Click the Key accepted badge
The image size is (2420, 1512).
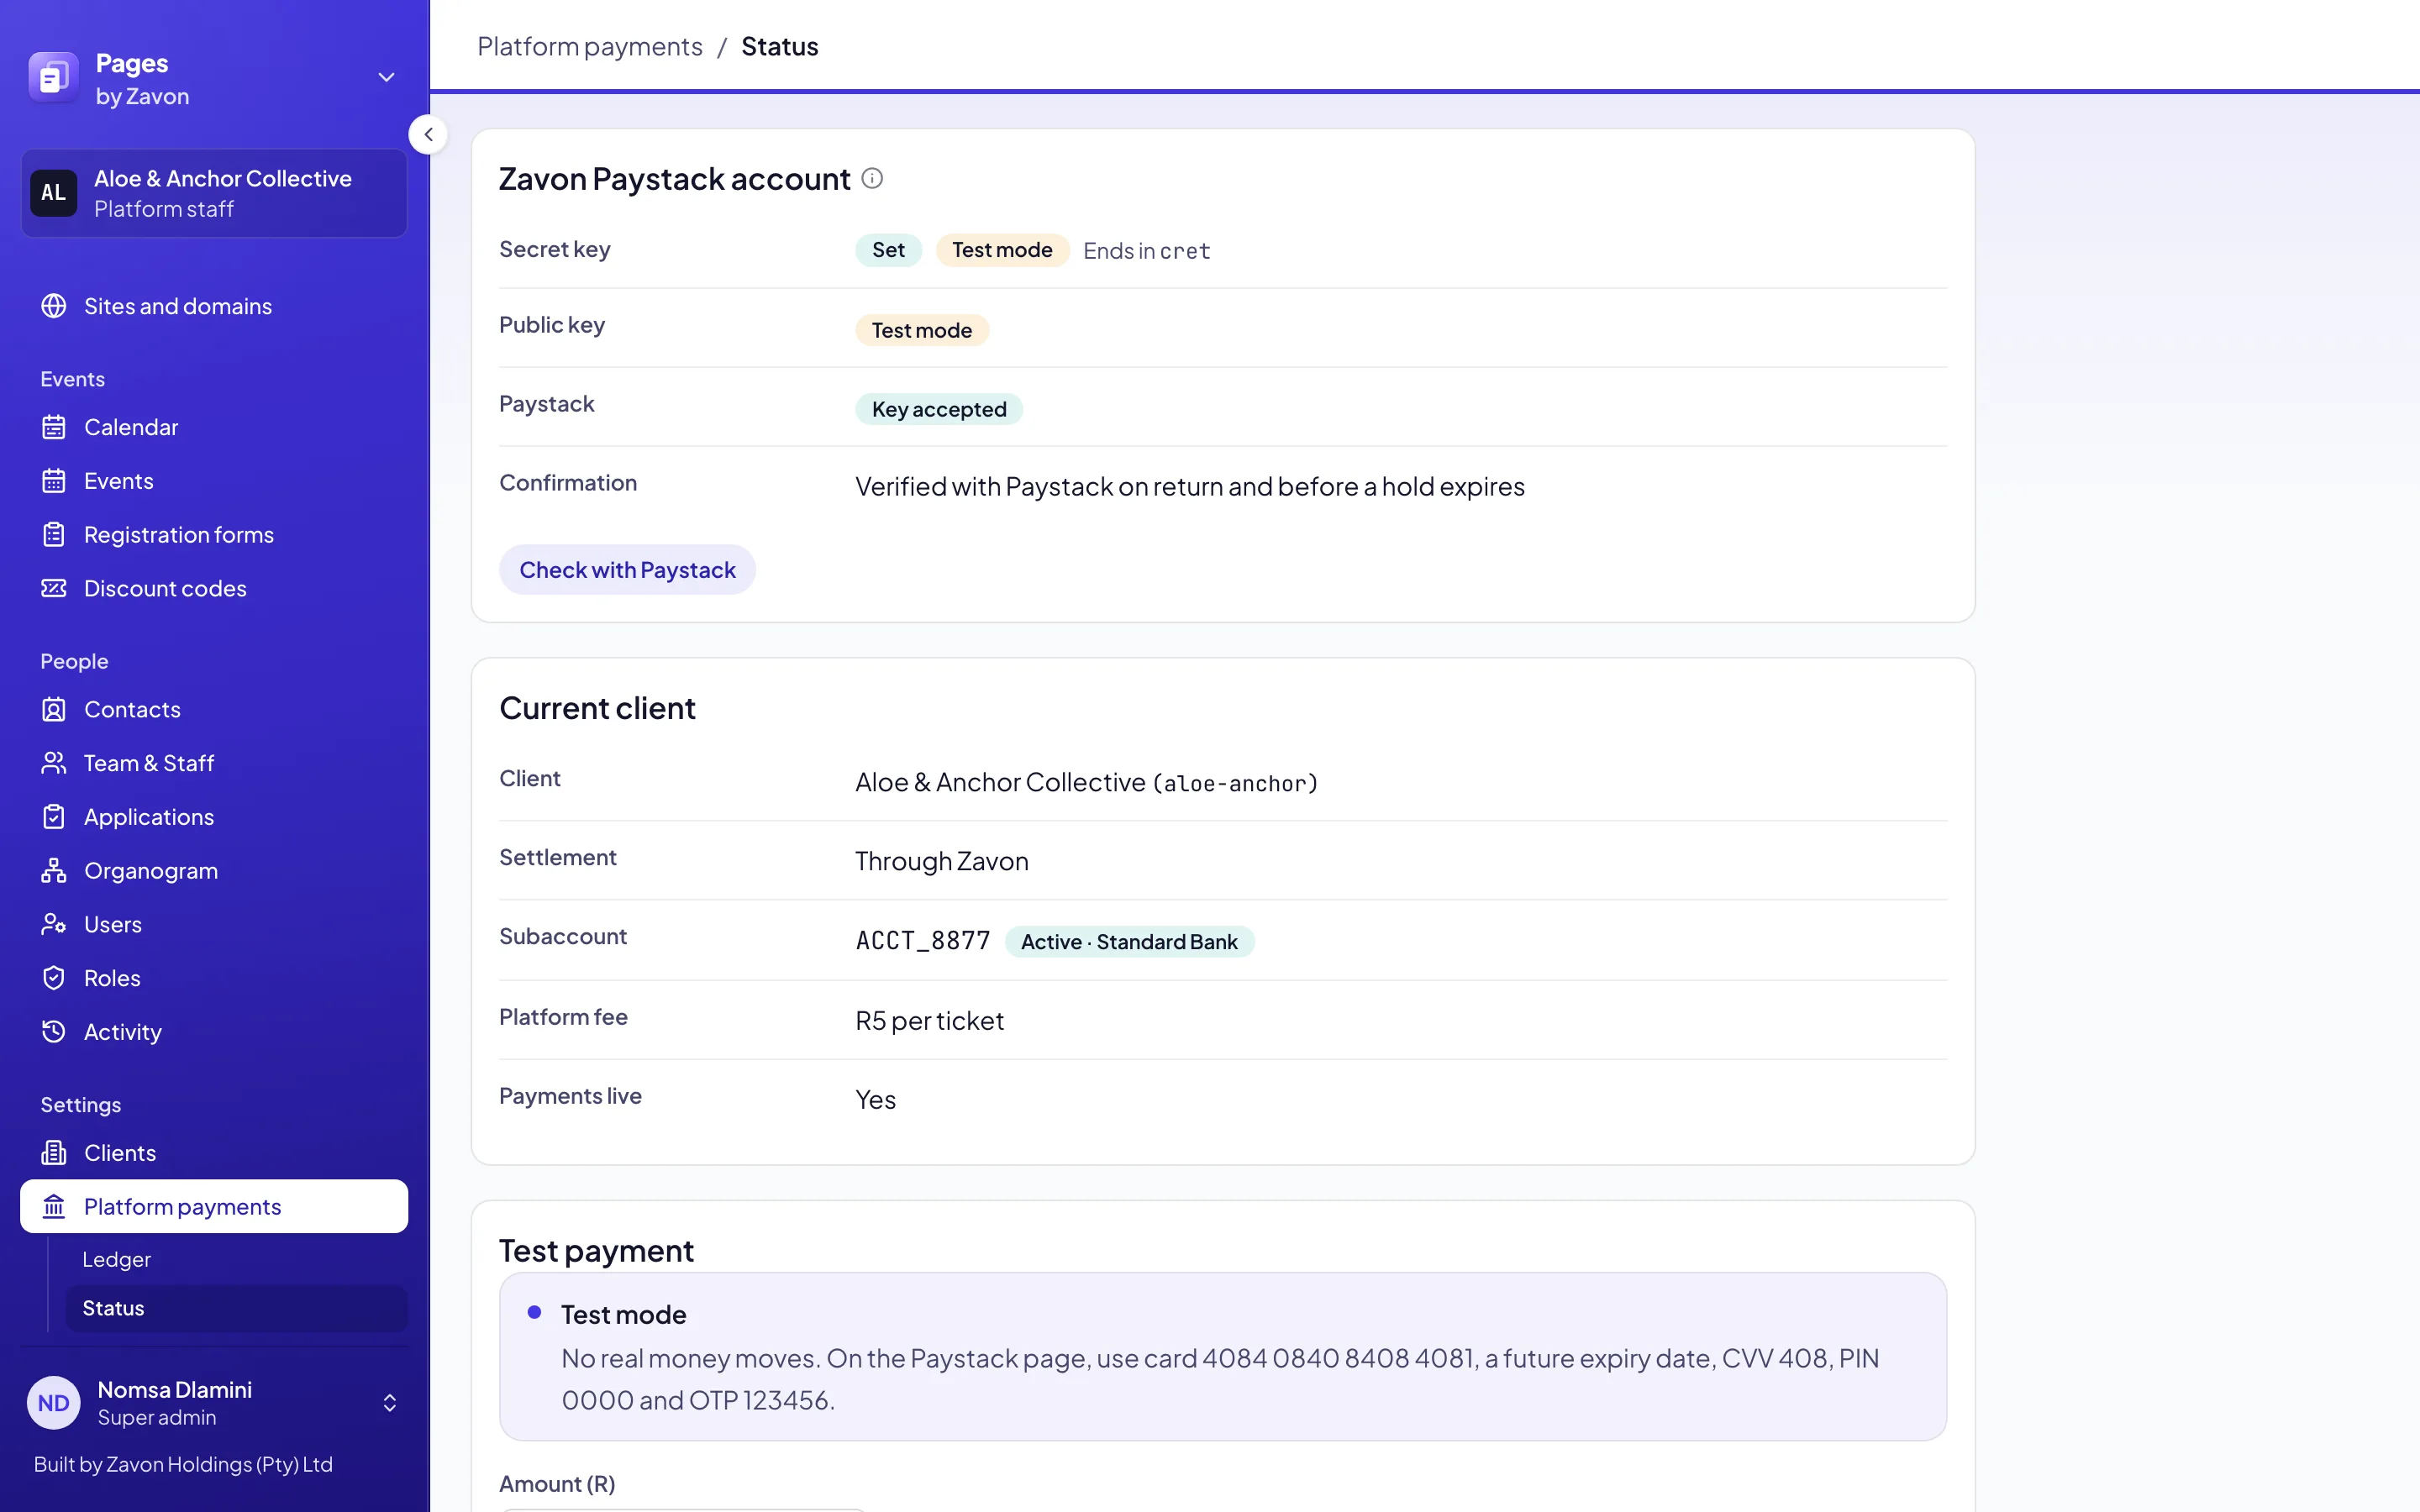(x=939, y=409)
